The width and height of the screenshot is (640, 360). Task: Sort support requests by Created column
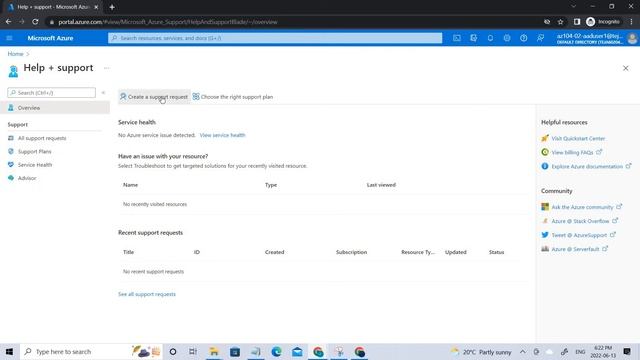tap(274, 252)
